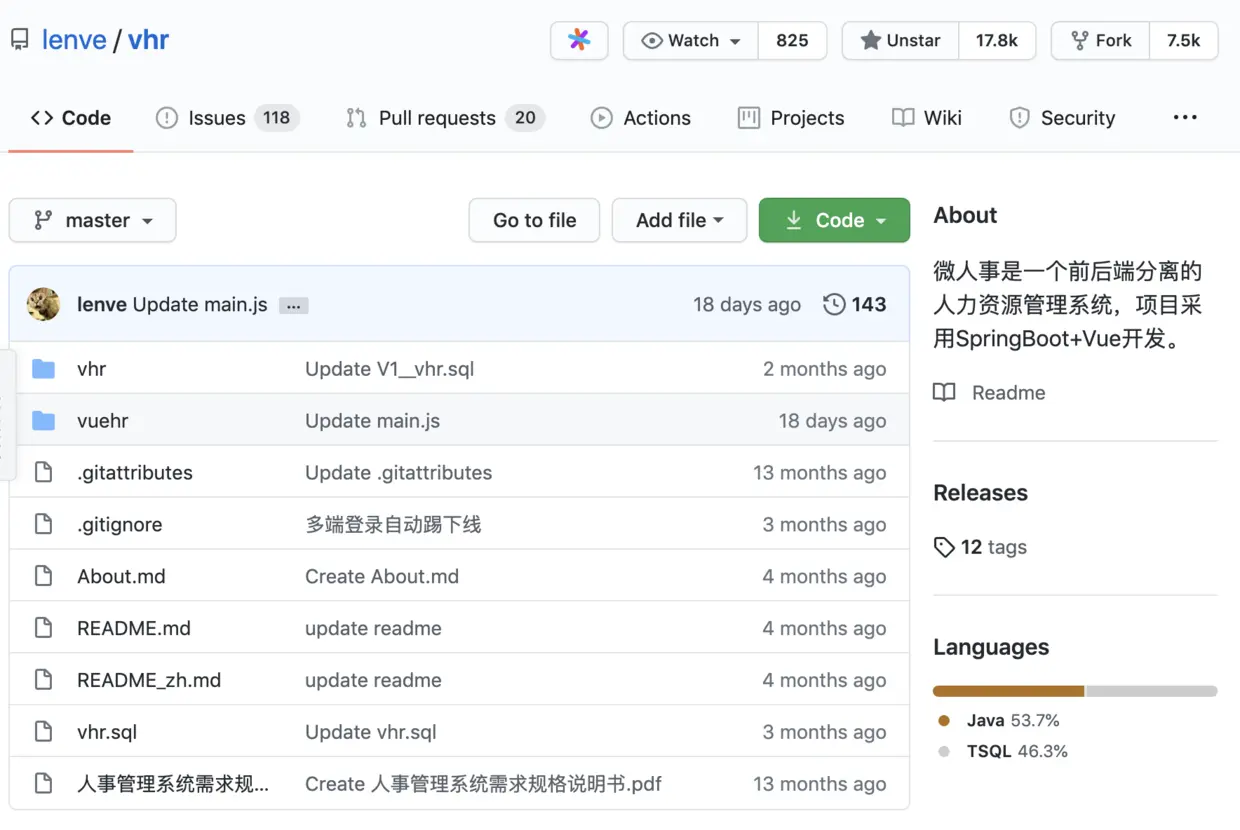Open the vuehr folder
The height and width of the screenshot is (830, 1240).
[102, 421]
